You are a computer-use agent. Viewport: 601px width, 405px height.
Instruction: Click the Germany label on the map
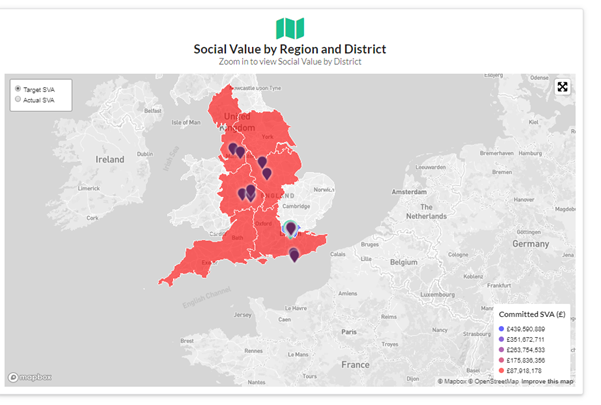pyautogui.click(x=530, y=243)
